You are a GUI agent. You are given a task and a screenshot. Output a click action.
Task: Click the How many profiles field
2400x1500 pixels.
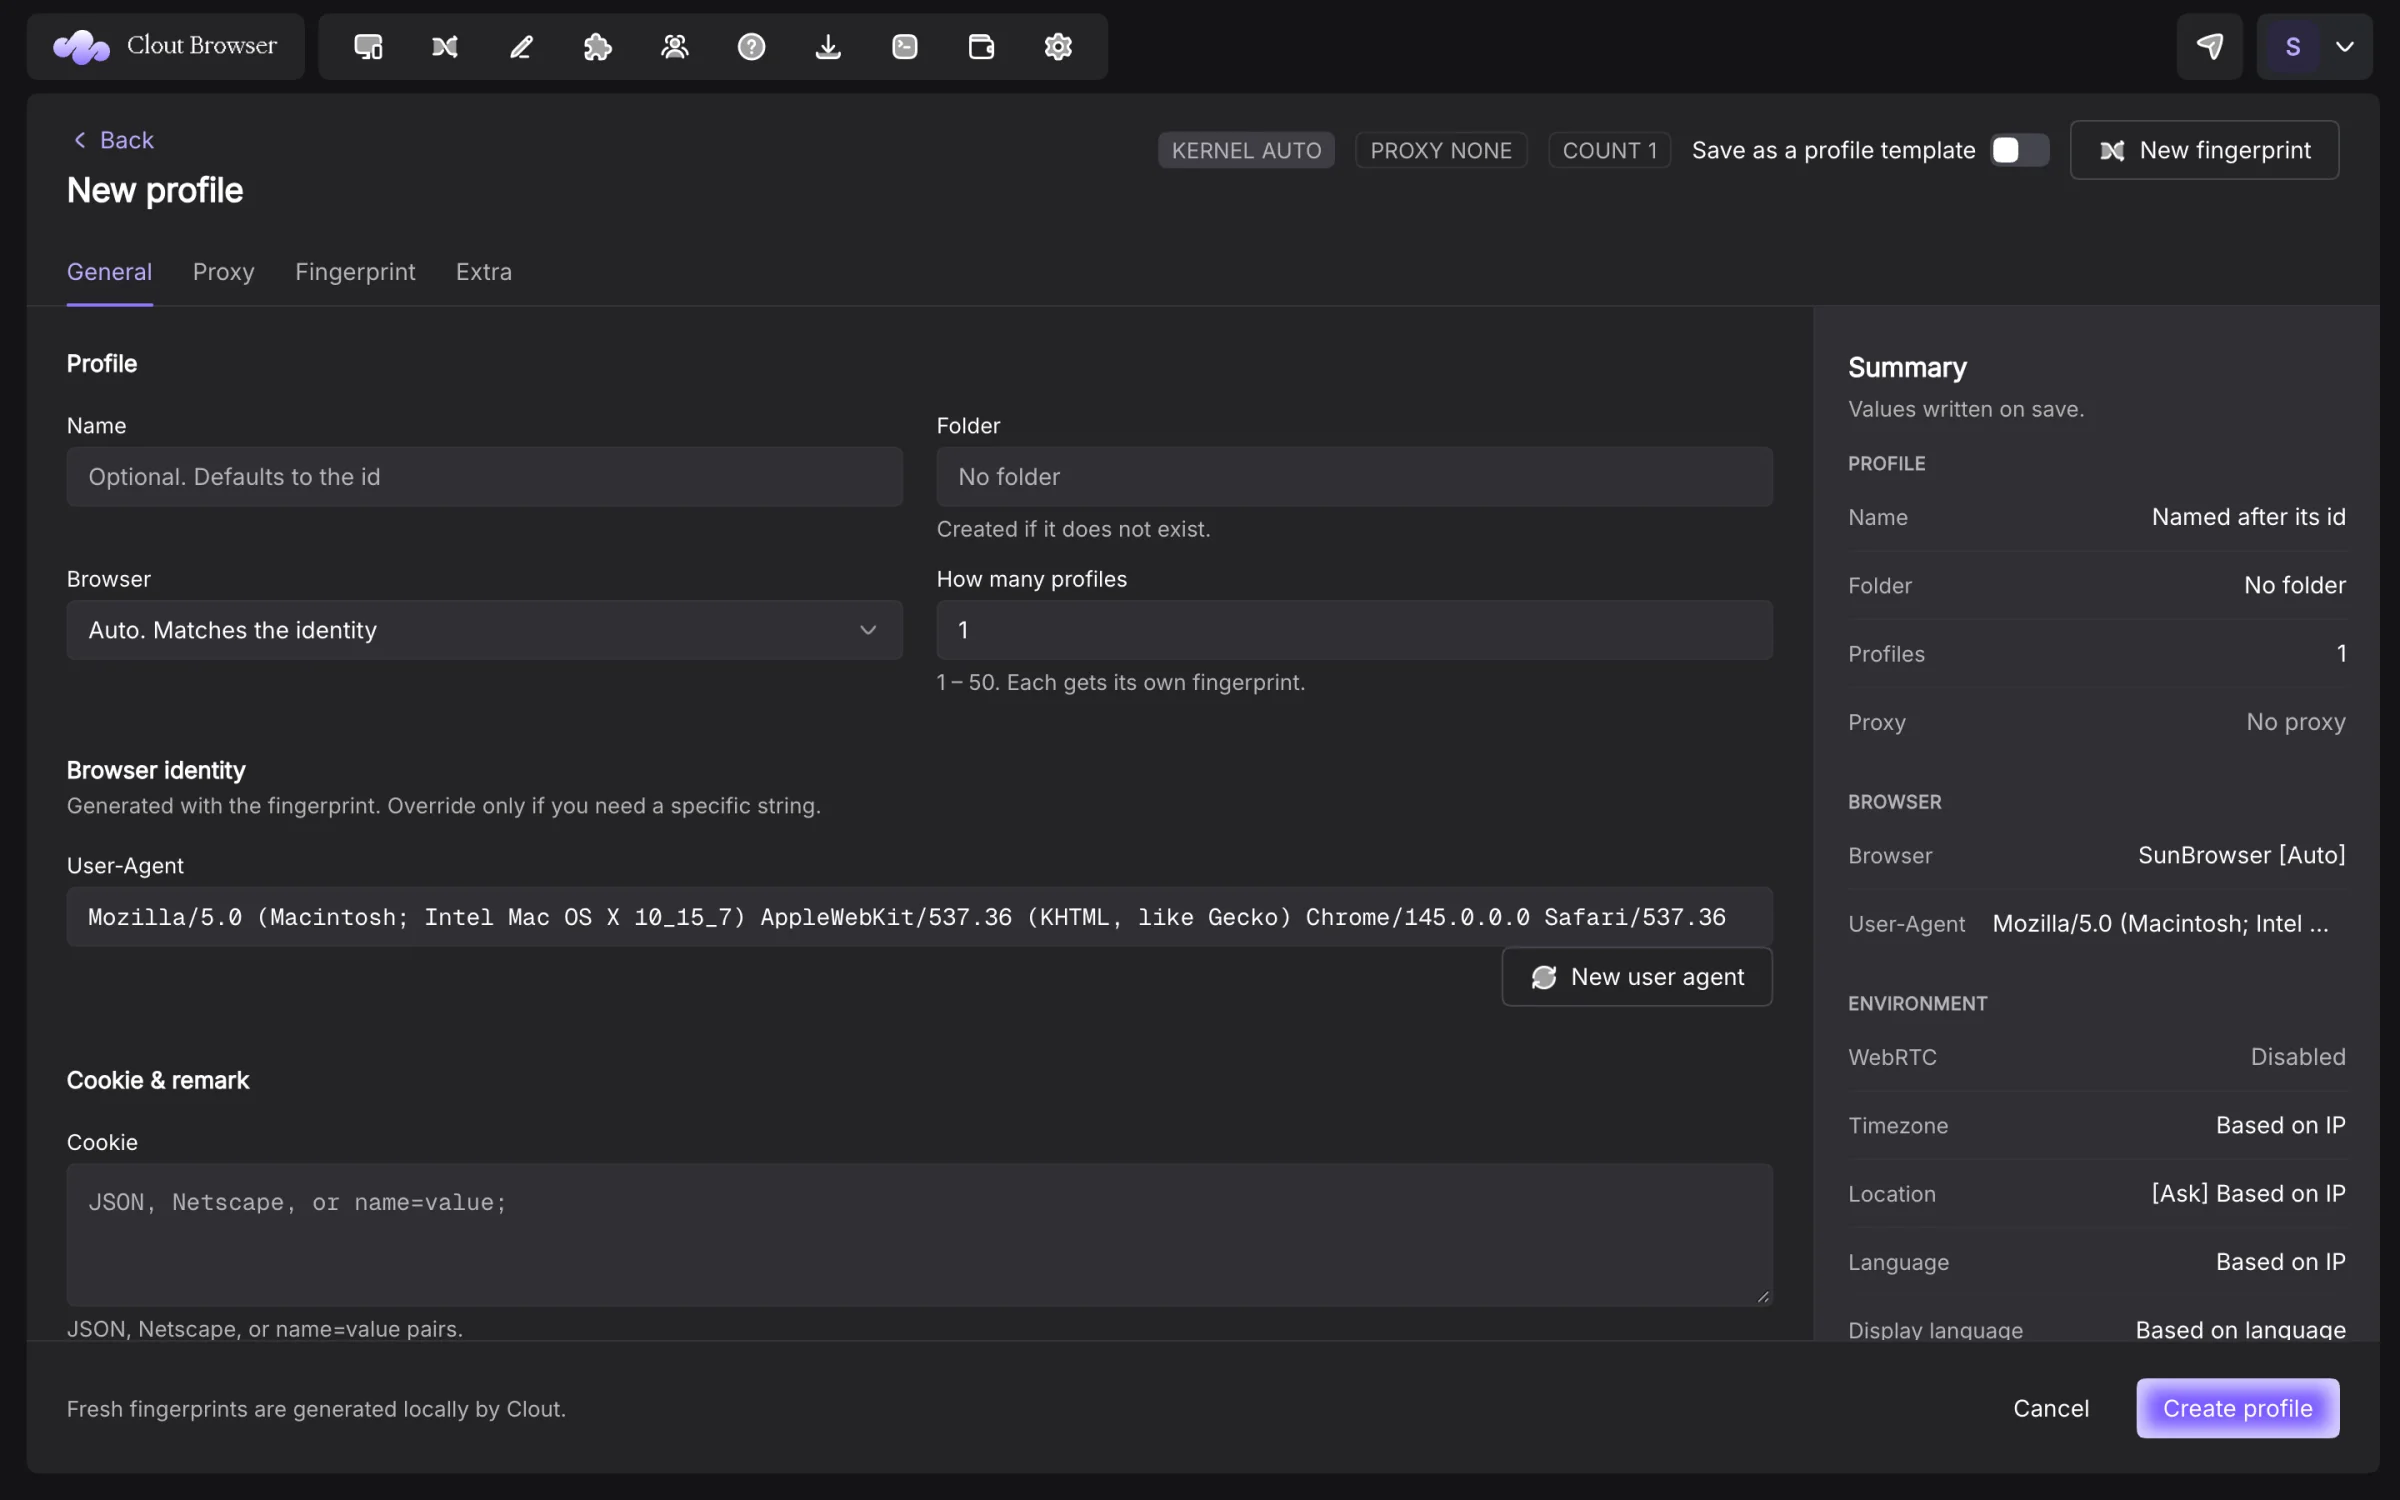click(1354, 630)
